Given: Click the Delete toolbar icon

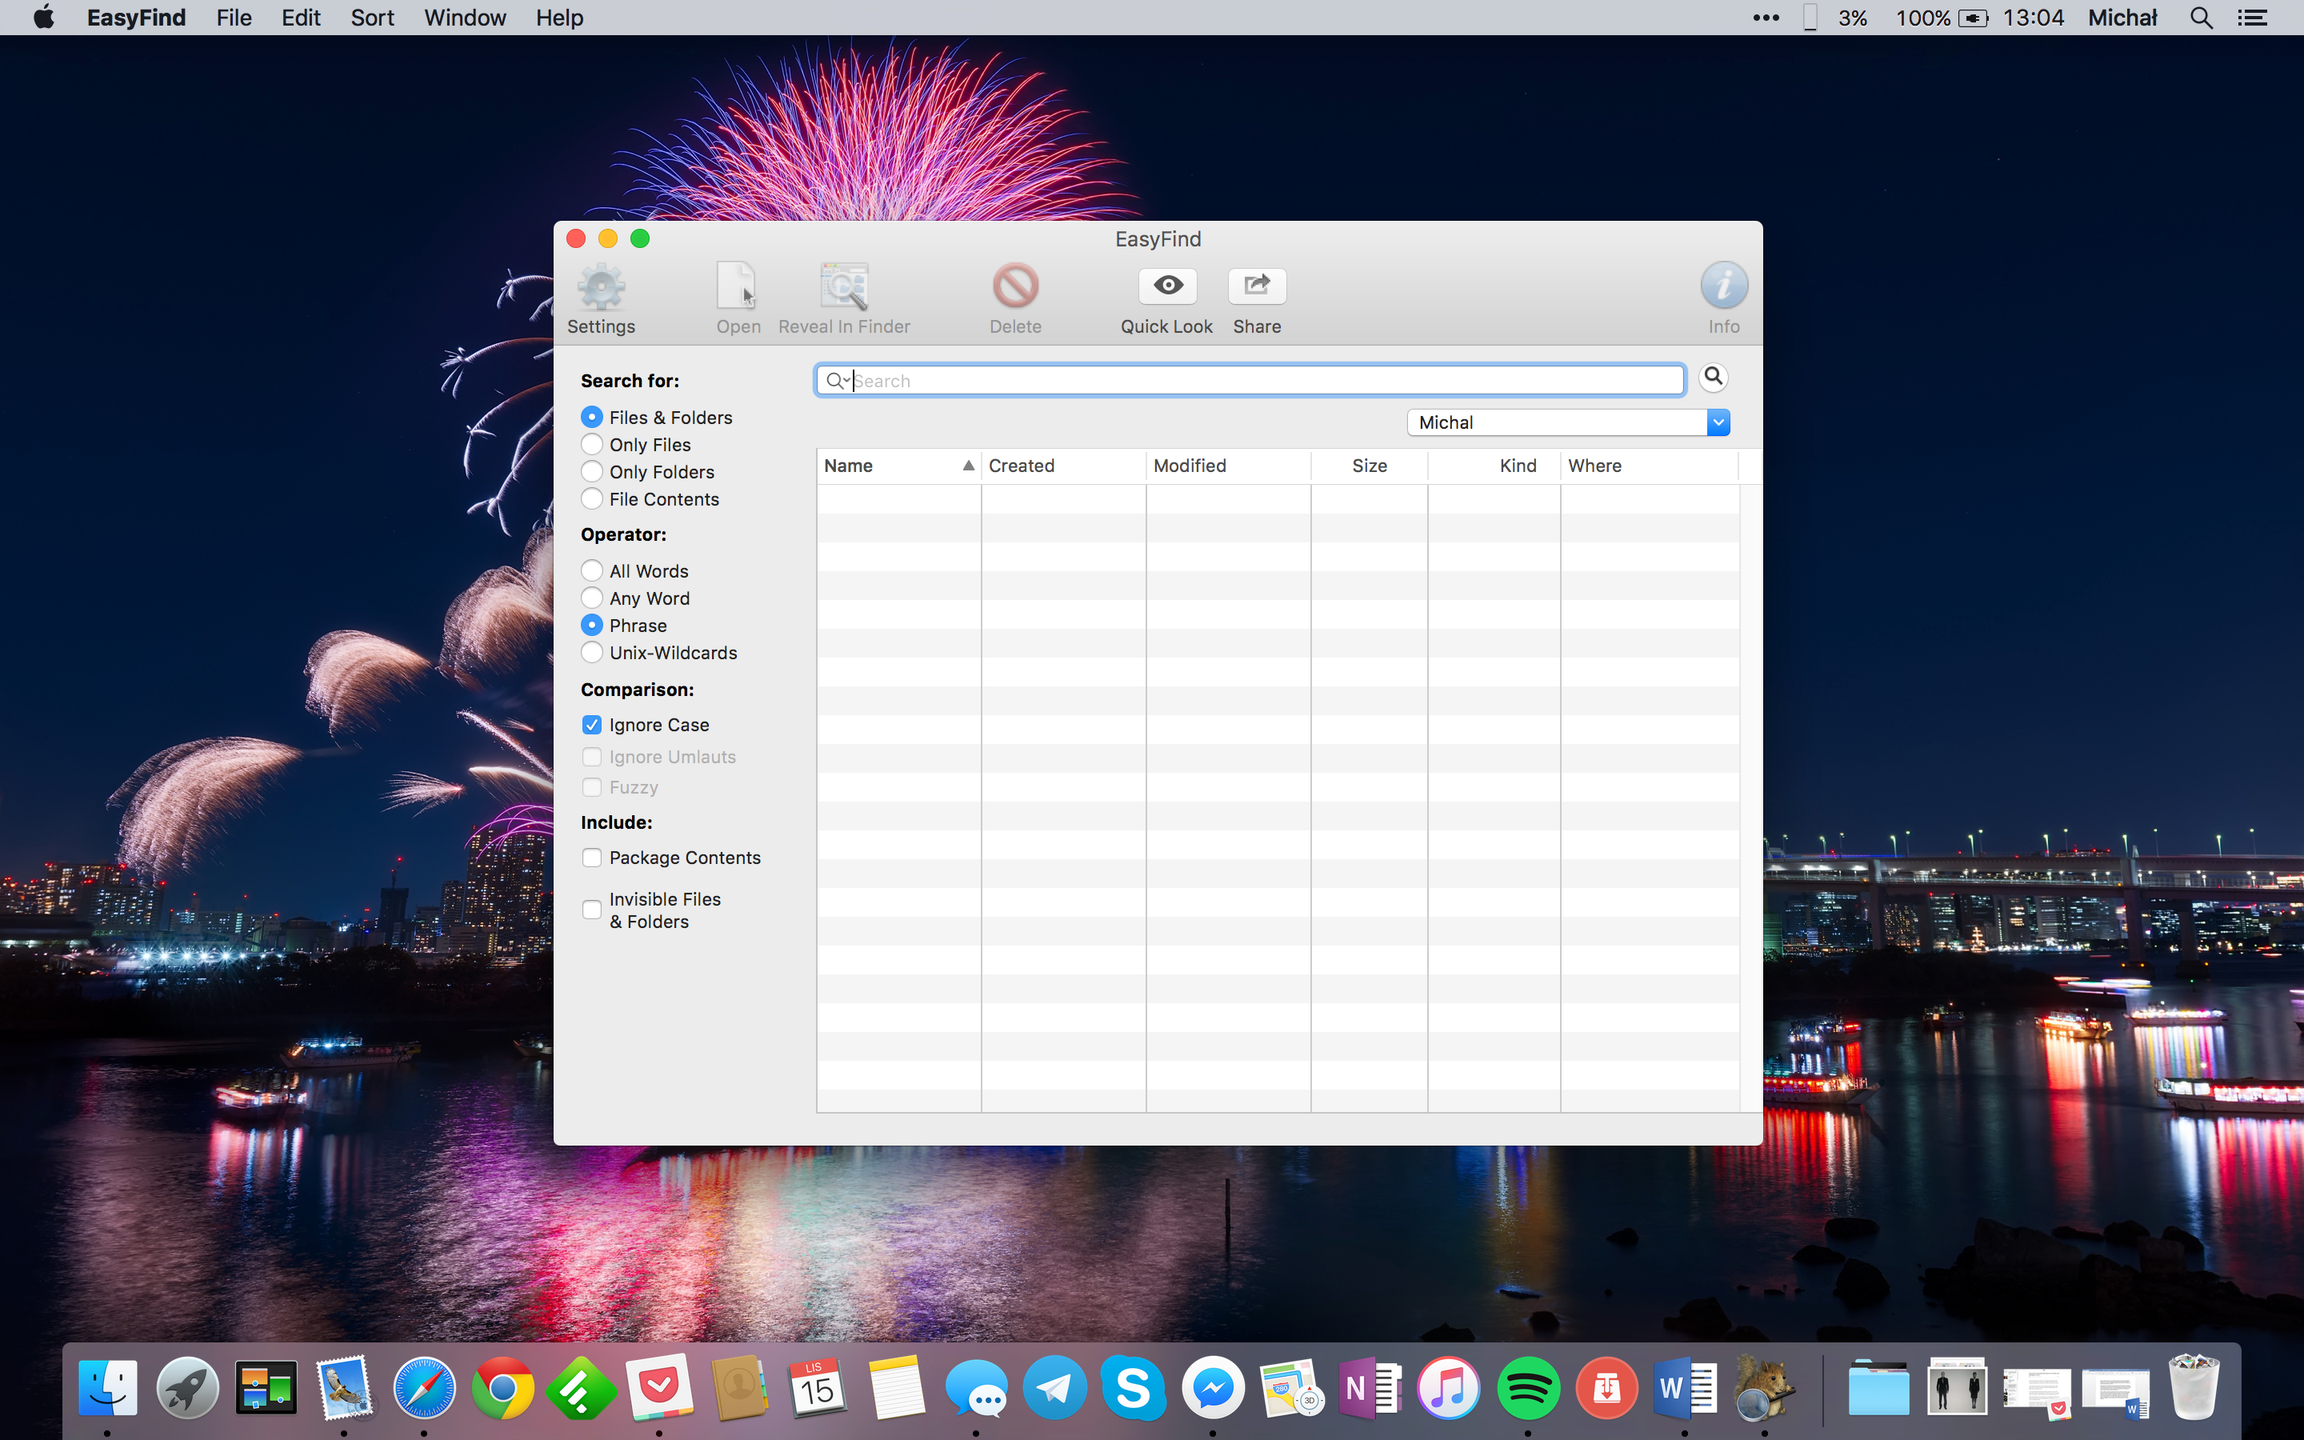Looking at the screenshot, I should 1015,287.
